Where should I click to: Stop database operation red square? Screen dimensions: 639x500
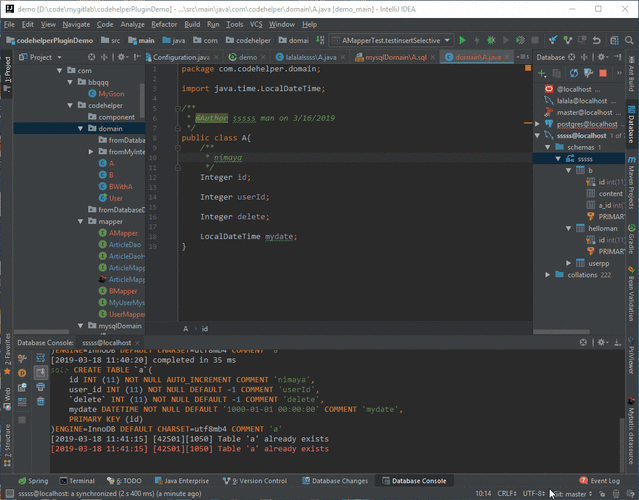pos(603,74)
